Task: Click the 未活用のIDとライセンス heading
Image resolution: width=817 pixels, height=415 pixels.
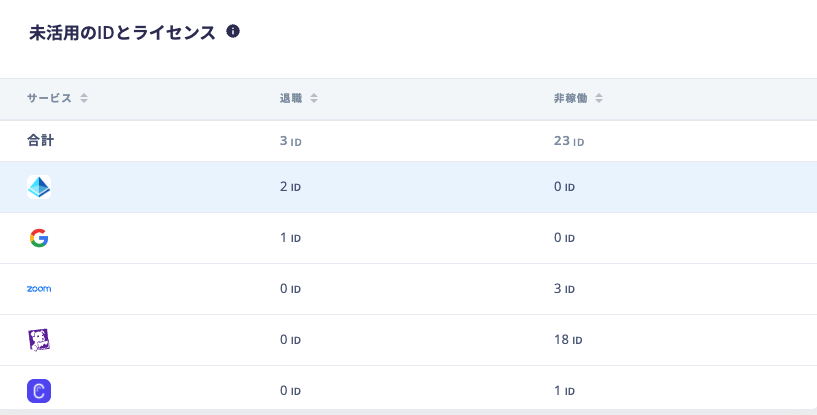Action: [122, 32]
